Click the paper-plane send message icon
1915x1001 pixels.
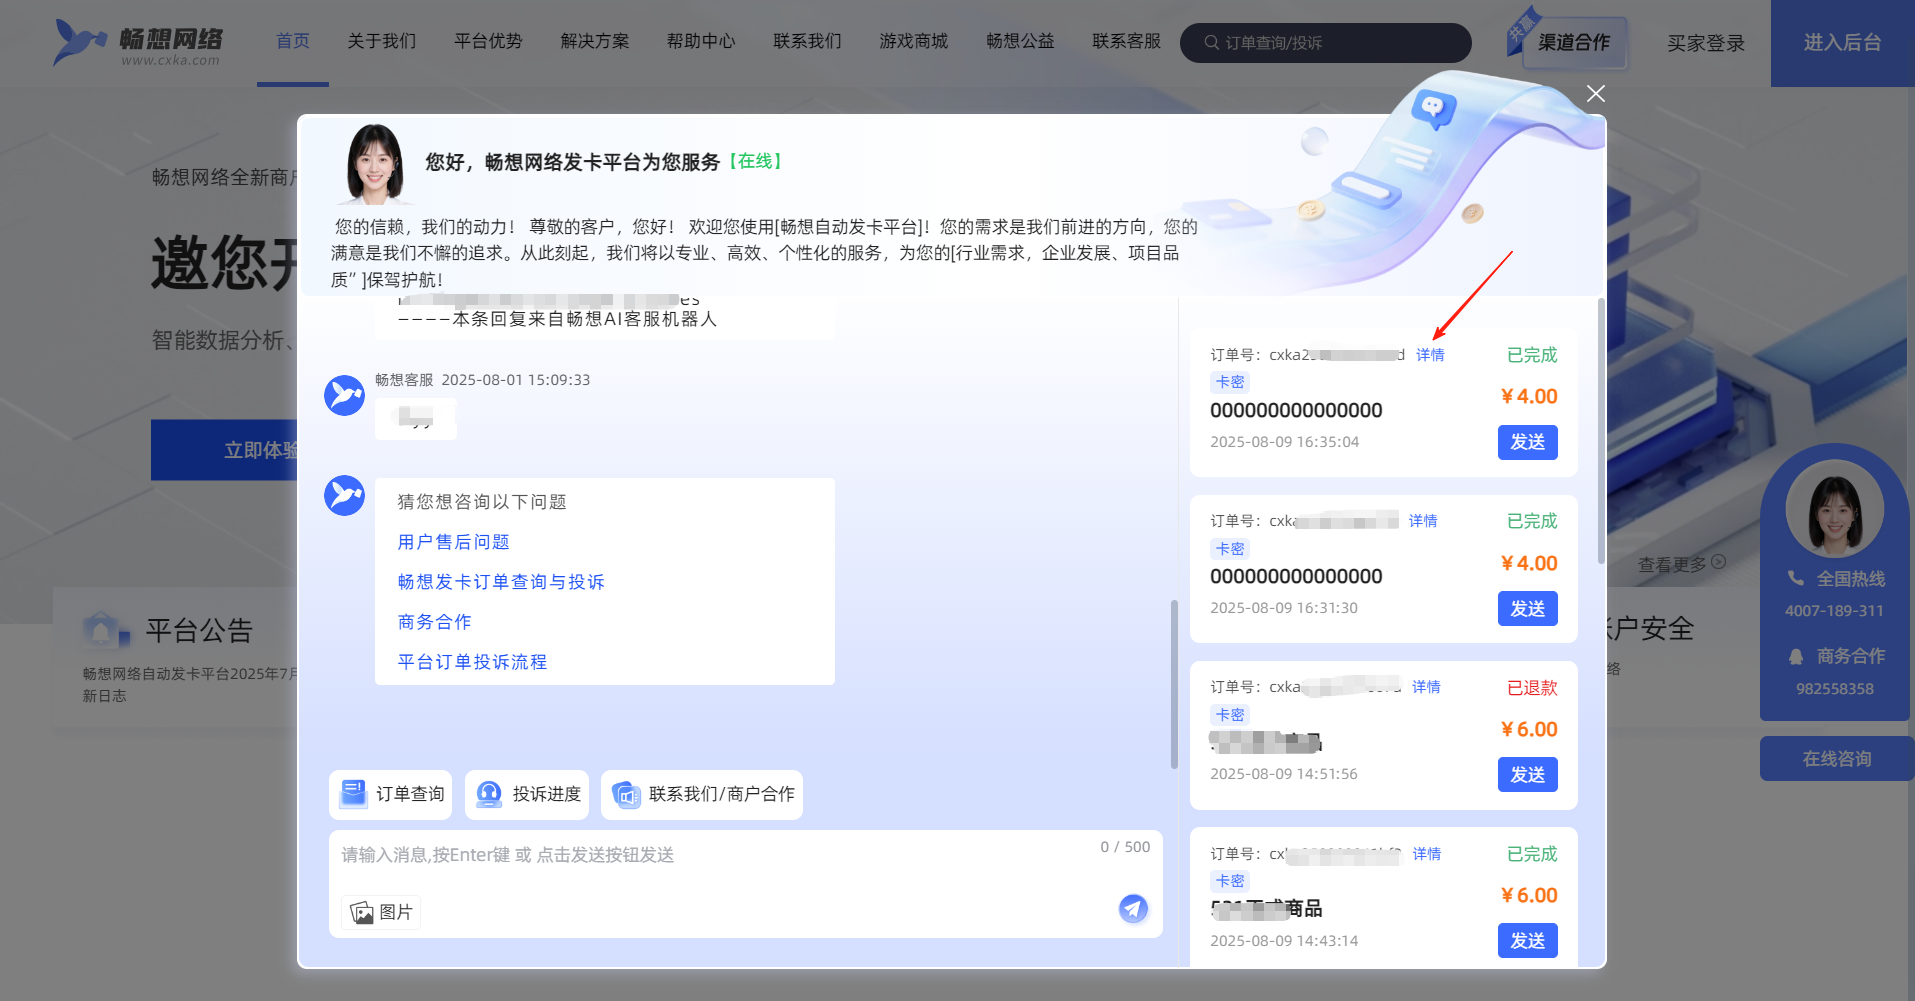1133,908
